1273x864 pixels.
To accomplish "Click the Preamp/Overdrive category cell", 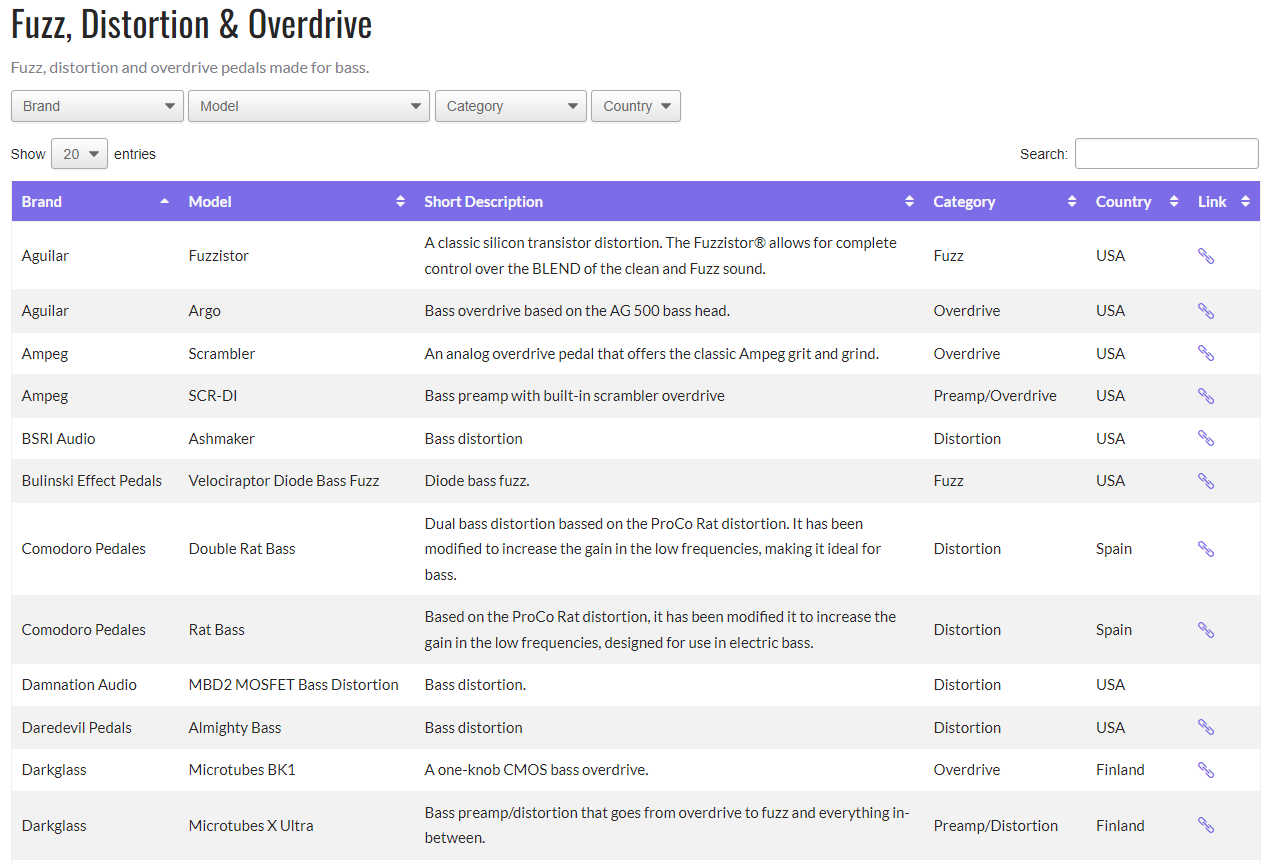I will coord(995,396).
